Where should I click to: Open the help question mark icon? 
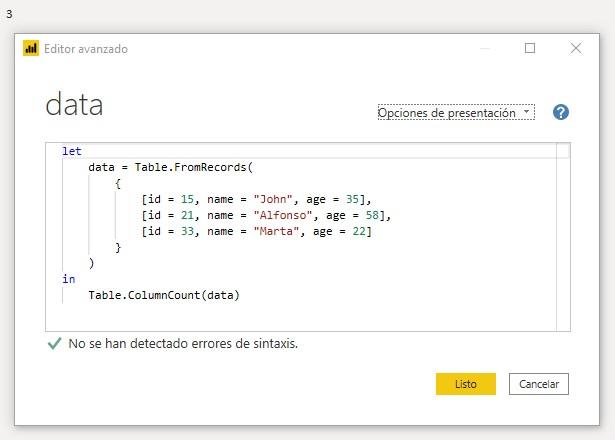coord(560,112)
